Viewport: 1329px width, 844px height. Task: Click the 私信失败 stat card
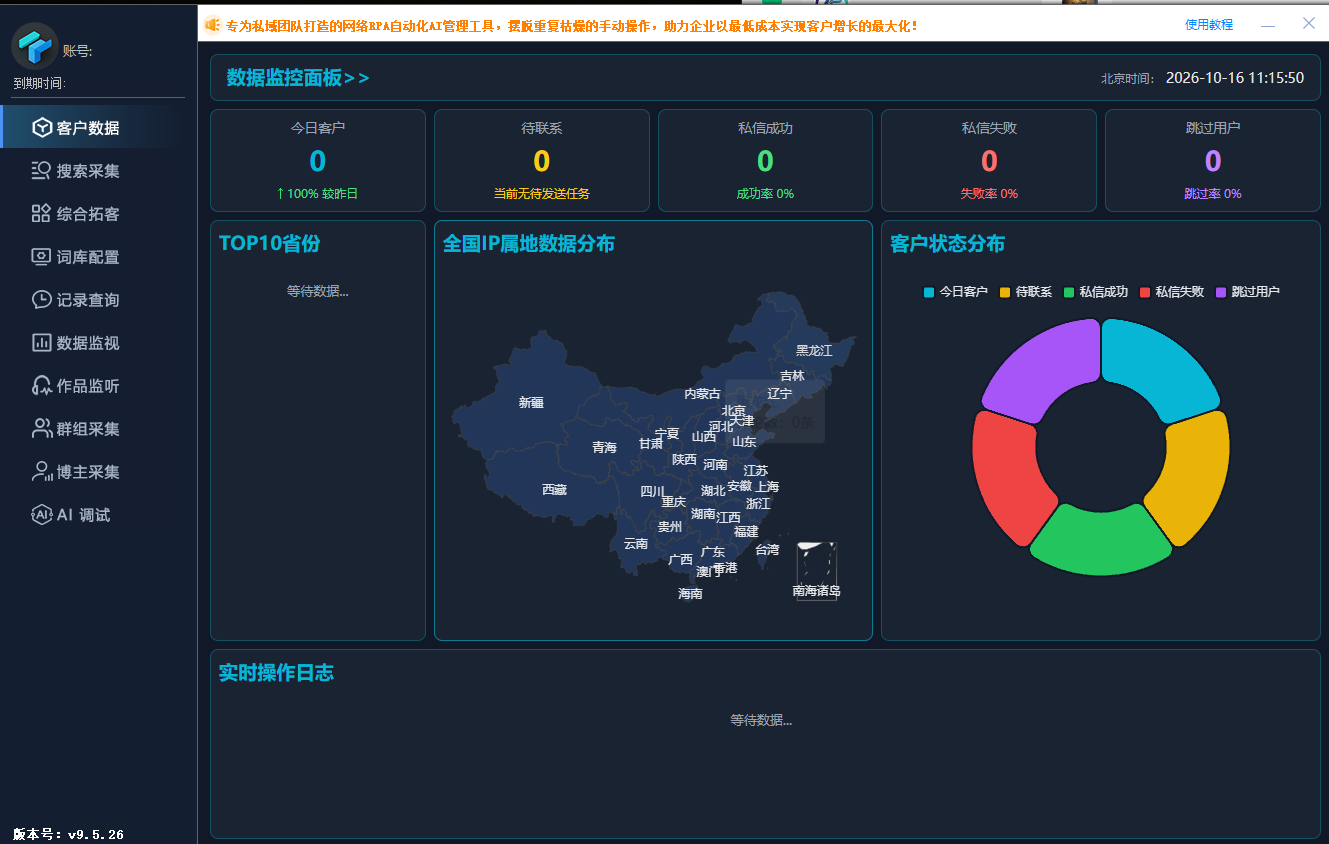point(989,160)
